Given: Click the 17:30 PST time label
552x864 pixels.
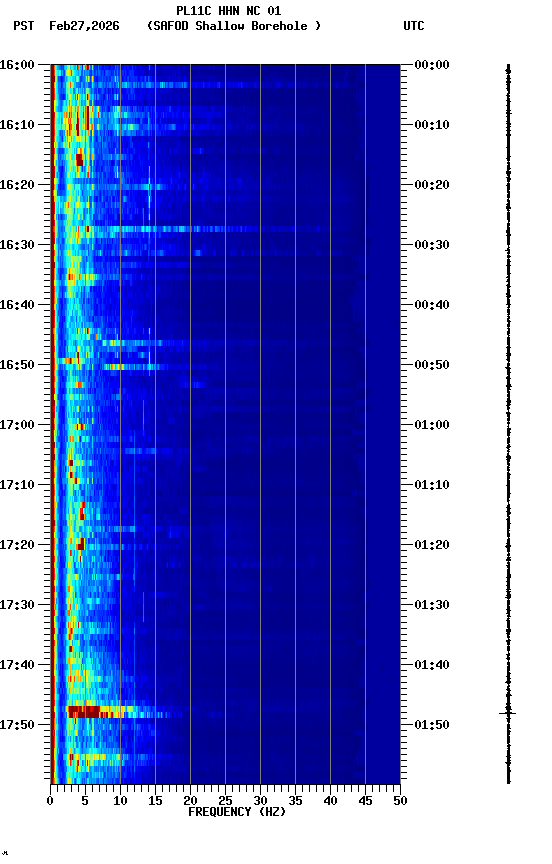Looking at the screenshot, I should coord(17,606).
